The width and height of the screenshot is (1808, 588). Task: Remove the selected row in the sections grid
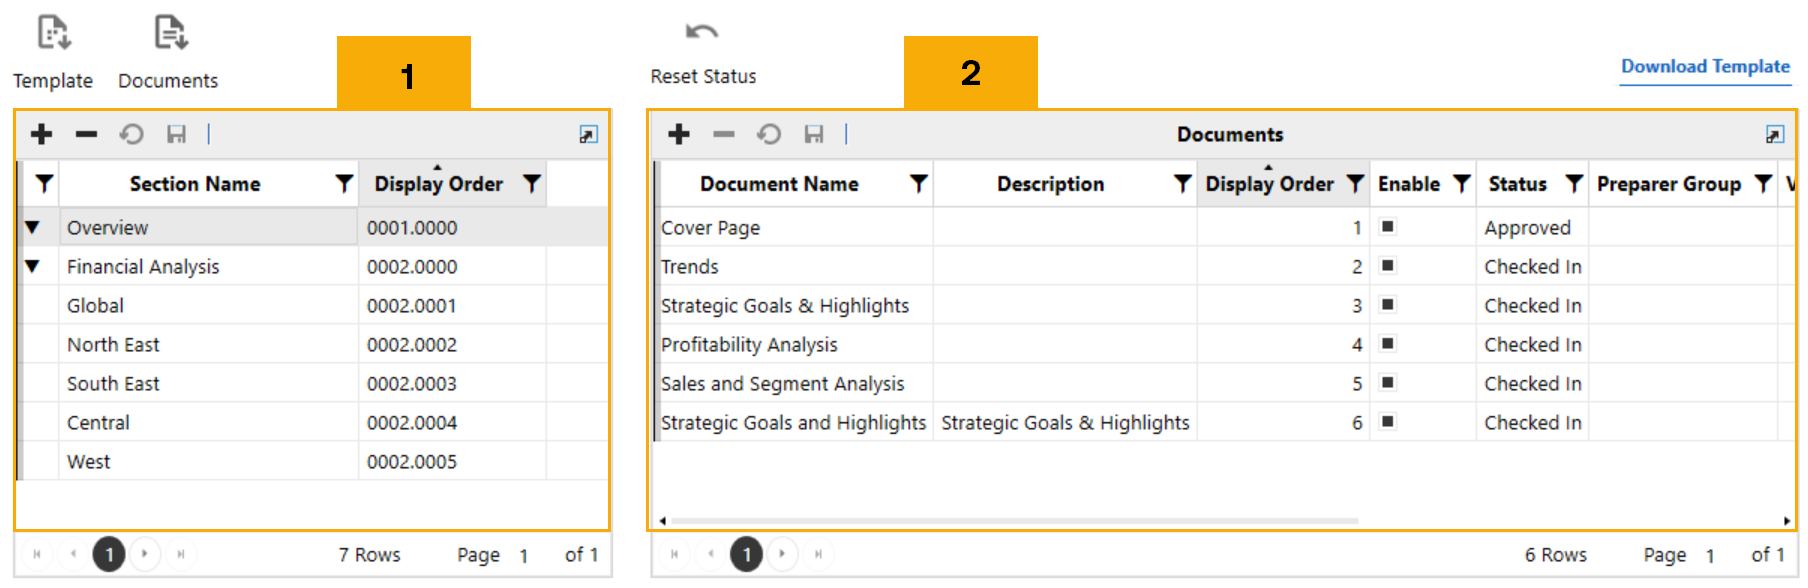click(87, 134)
